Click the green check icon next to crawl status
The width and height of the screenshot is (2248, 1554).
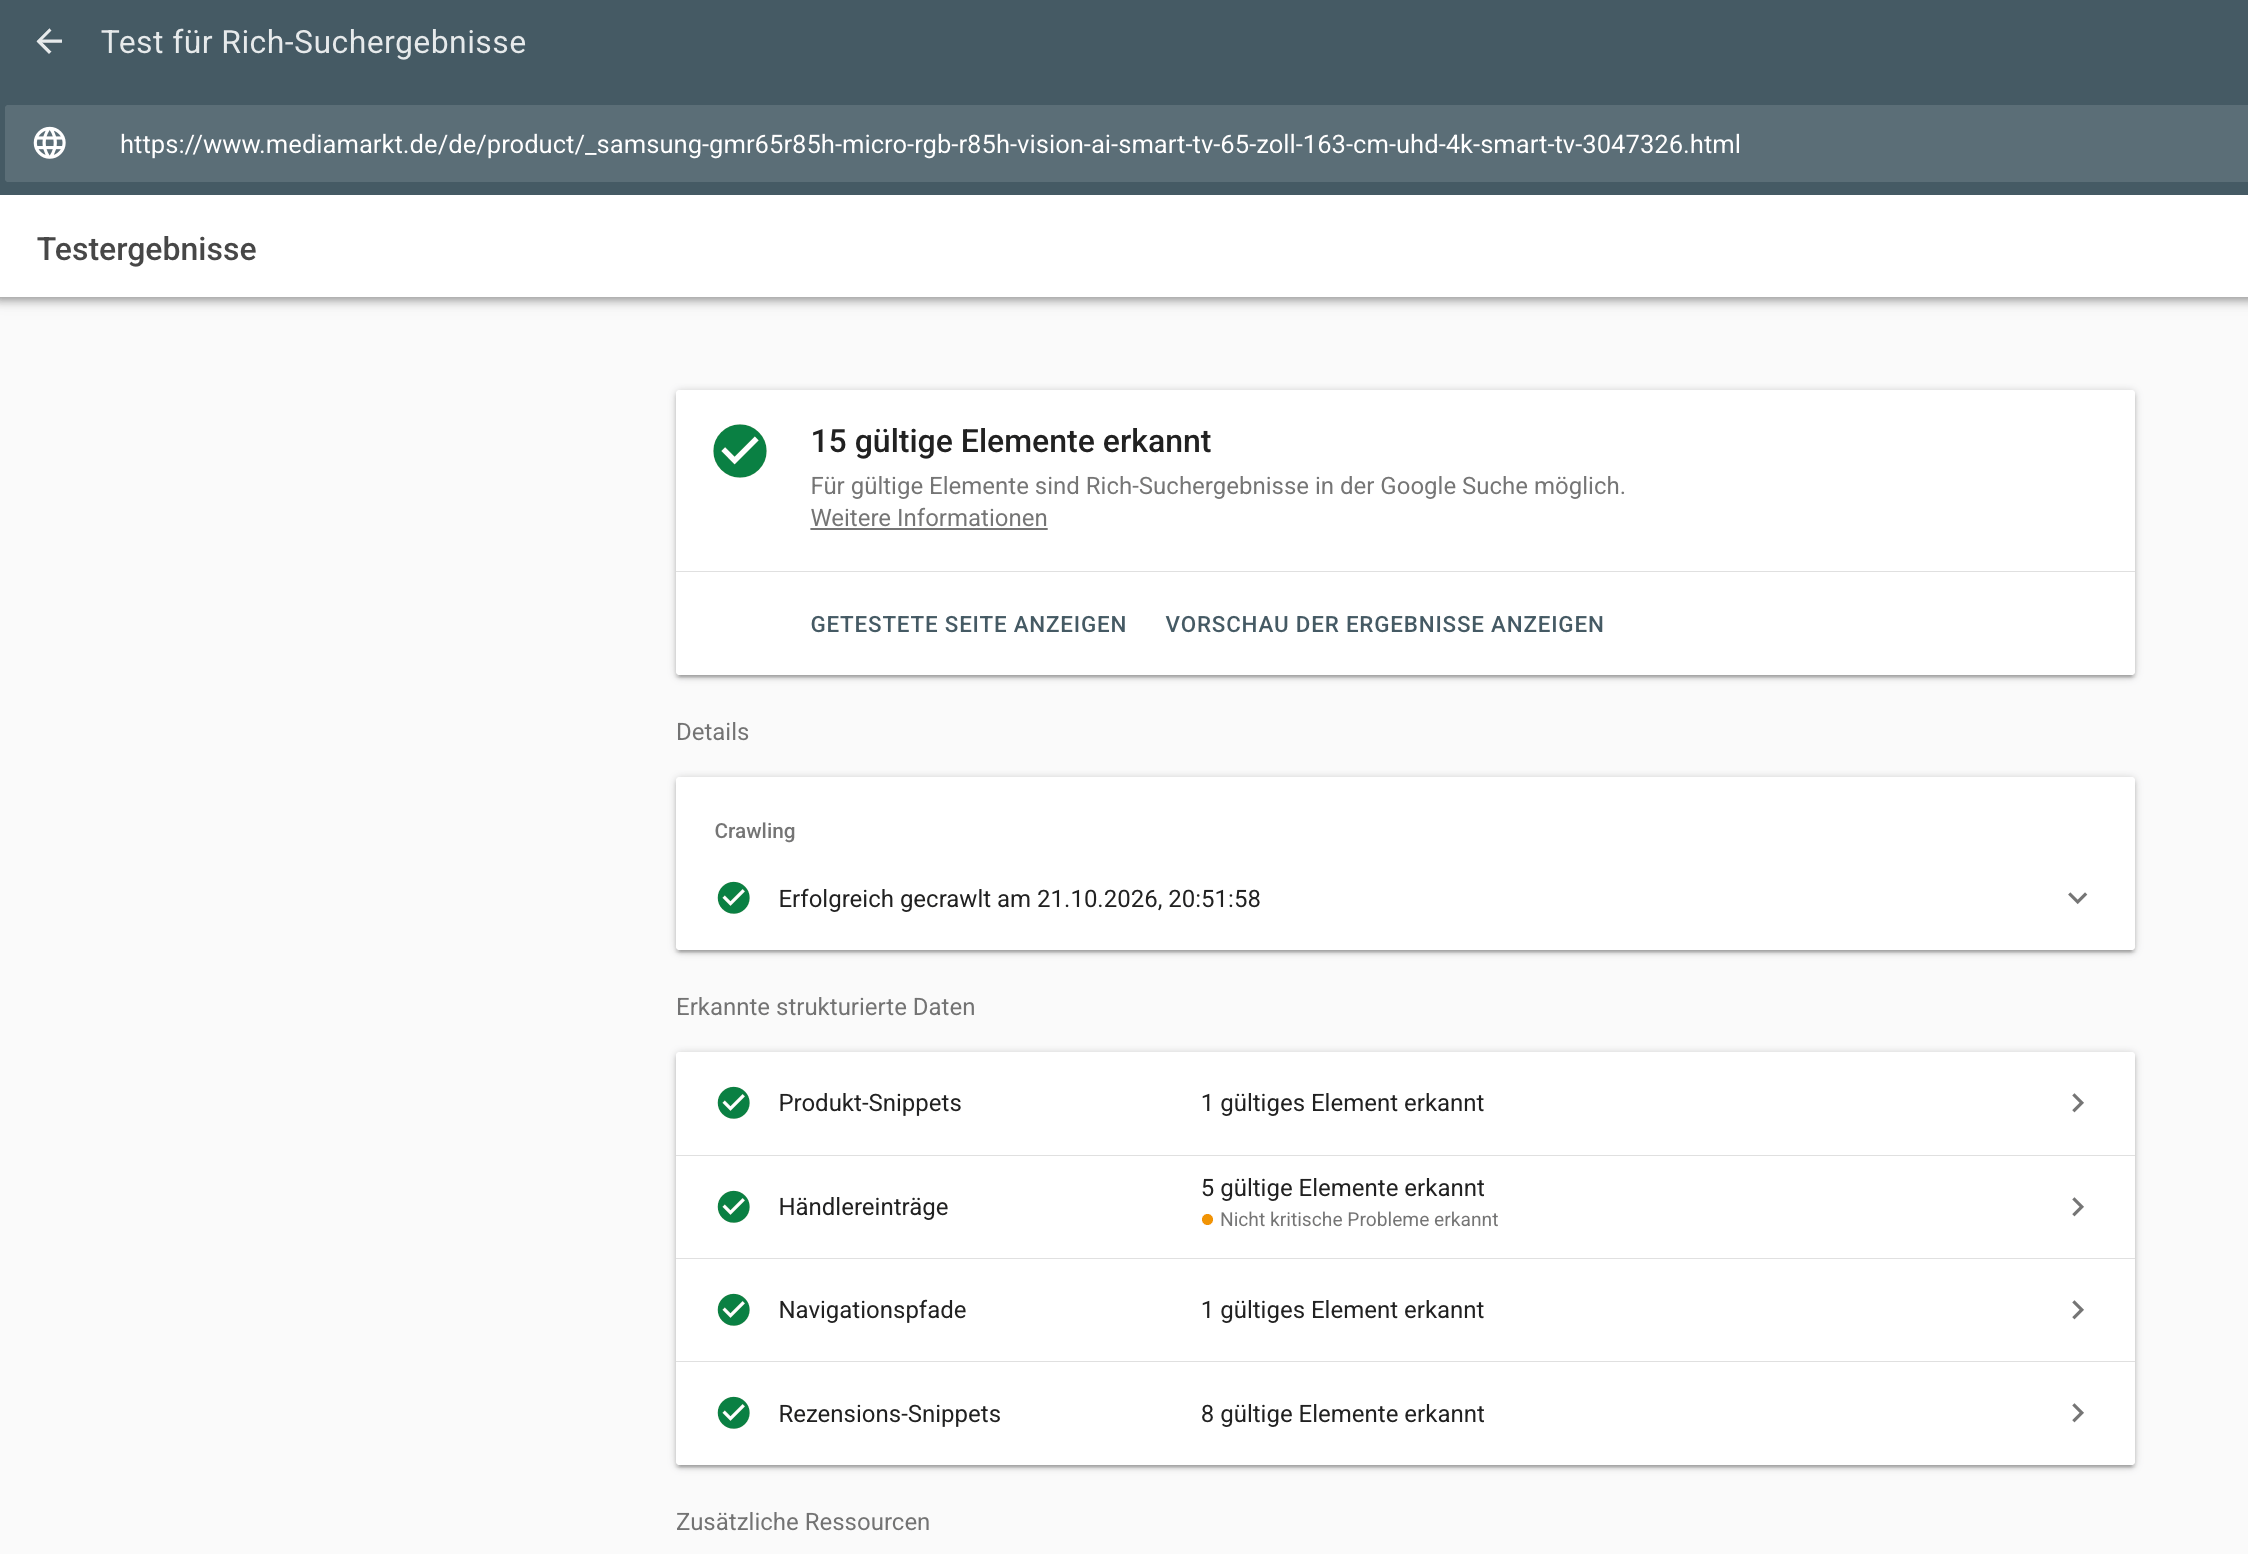click(734, 898)
